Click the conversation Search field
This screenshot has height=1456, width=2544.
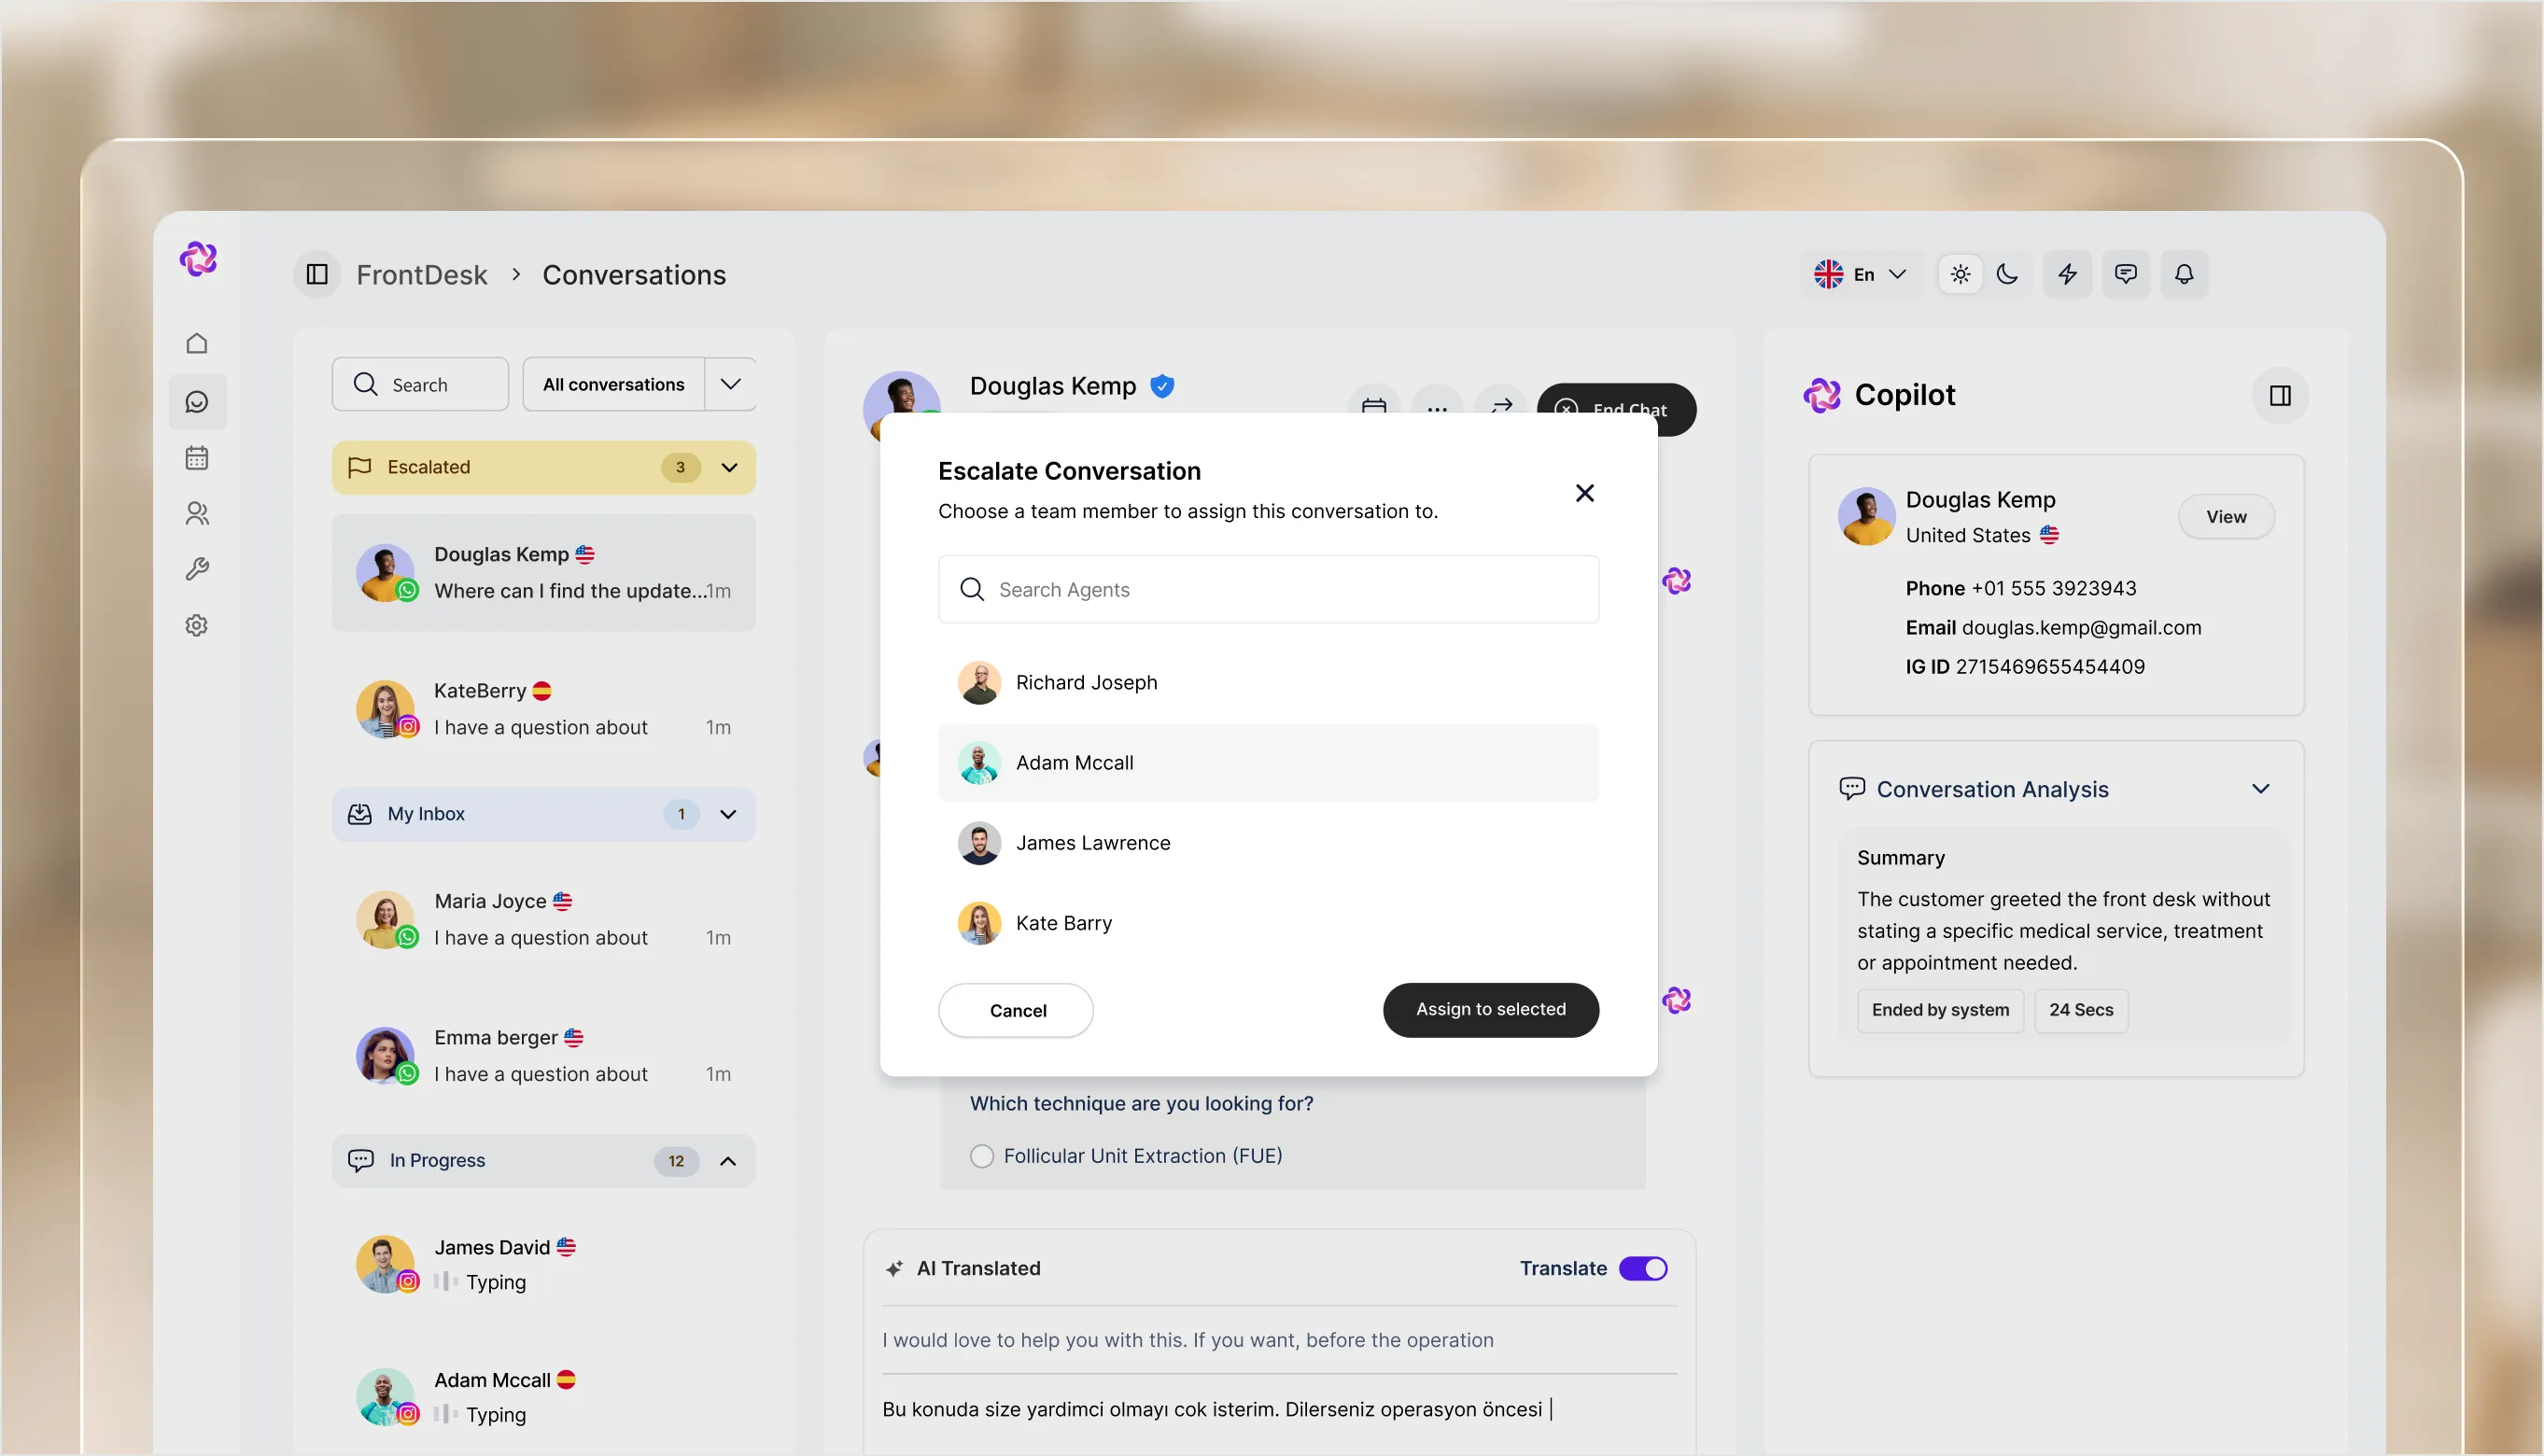pyautogui.click(x=420, y=384)
